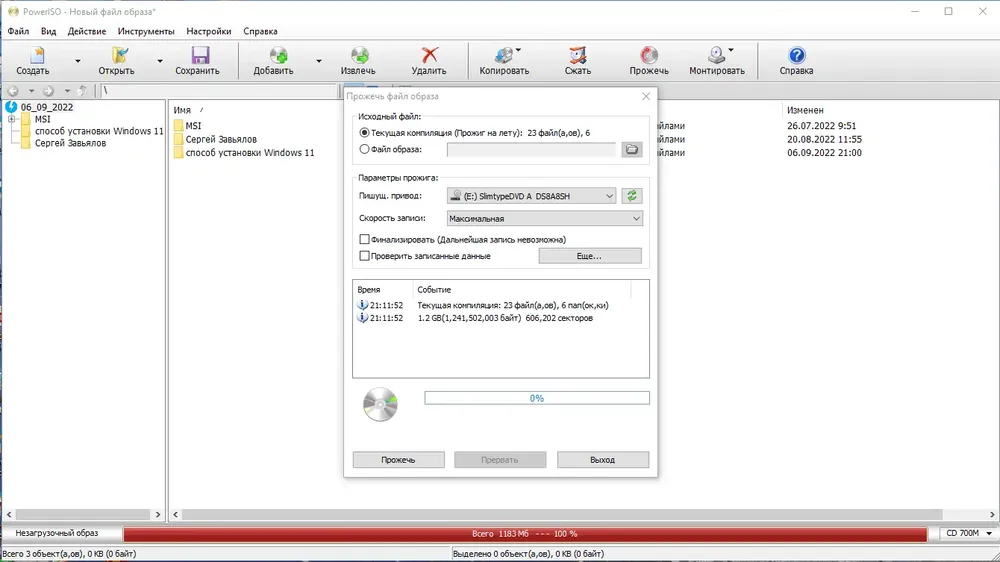Click the up folder navigation icon
1000x562 pixels.
[82, 91]
